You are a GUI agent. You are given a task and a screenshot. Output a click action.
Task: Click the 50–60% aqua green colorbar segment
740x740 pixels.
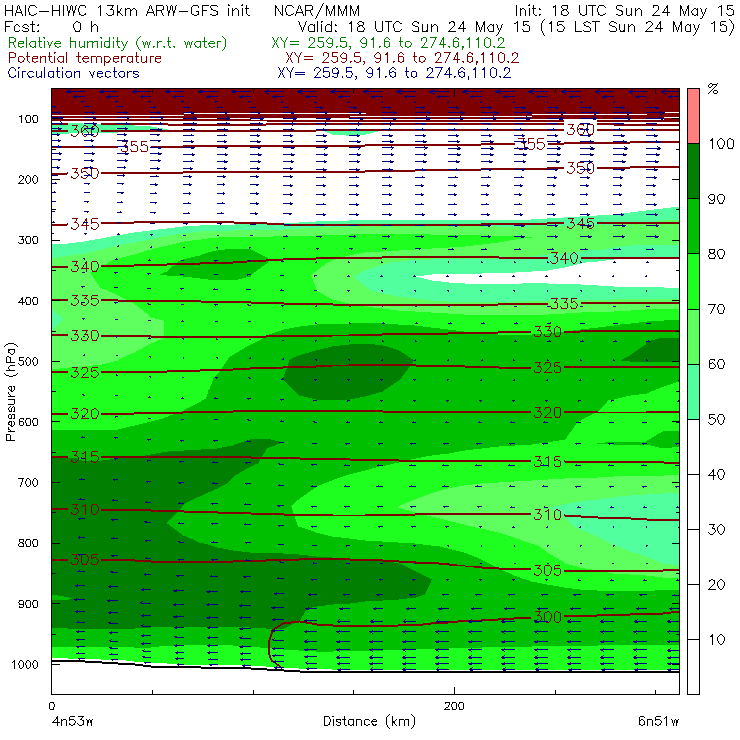pos(693,391)
